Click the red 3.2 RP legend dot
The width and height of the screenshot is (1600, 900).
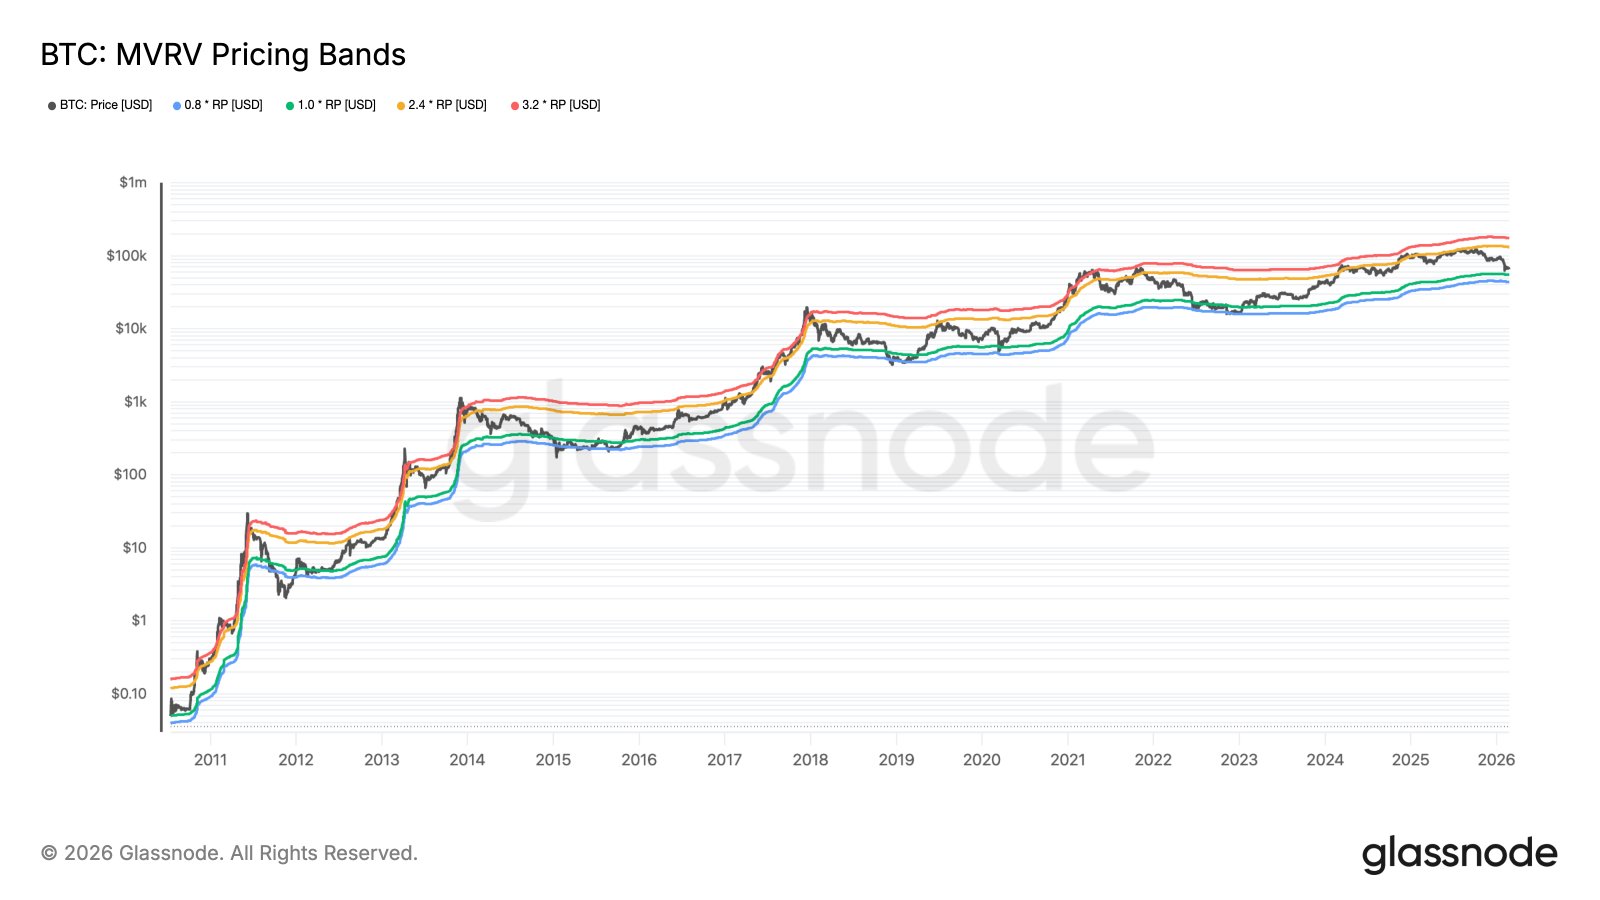515,106
